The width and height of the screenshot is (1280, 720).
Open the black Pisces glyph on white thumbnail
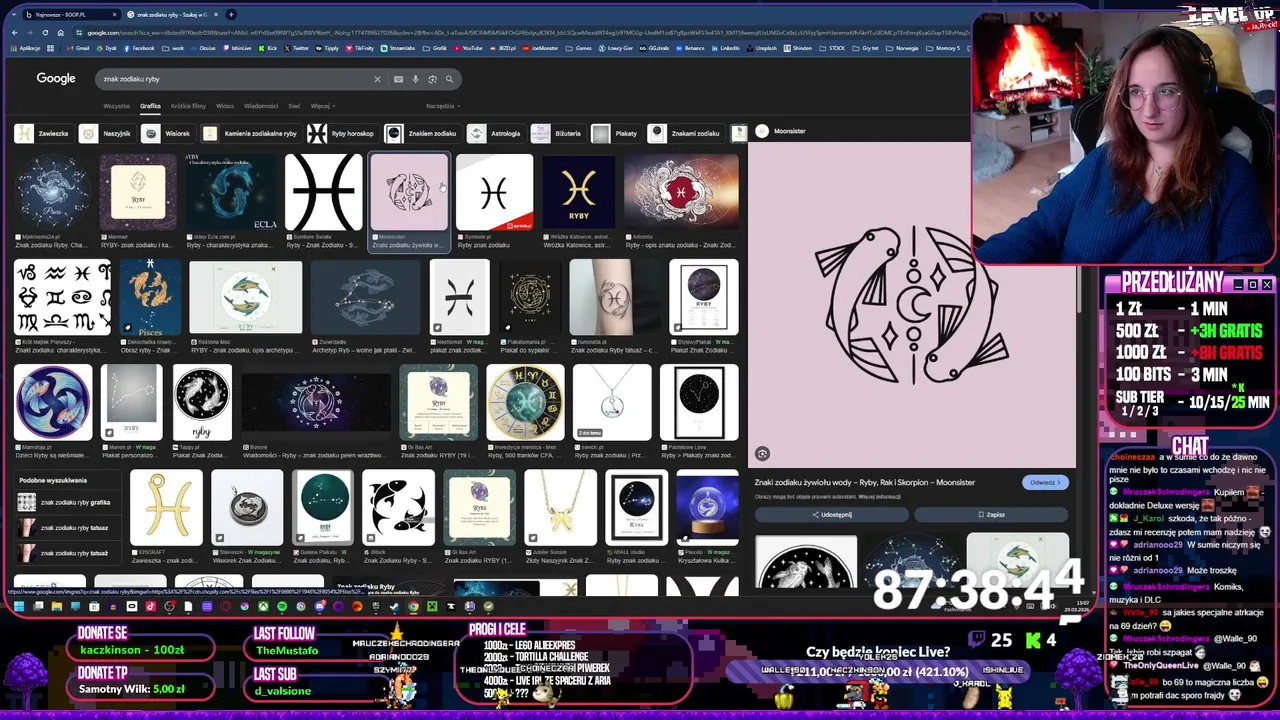323,192
